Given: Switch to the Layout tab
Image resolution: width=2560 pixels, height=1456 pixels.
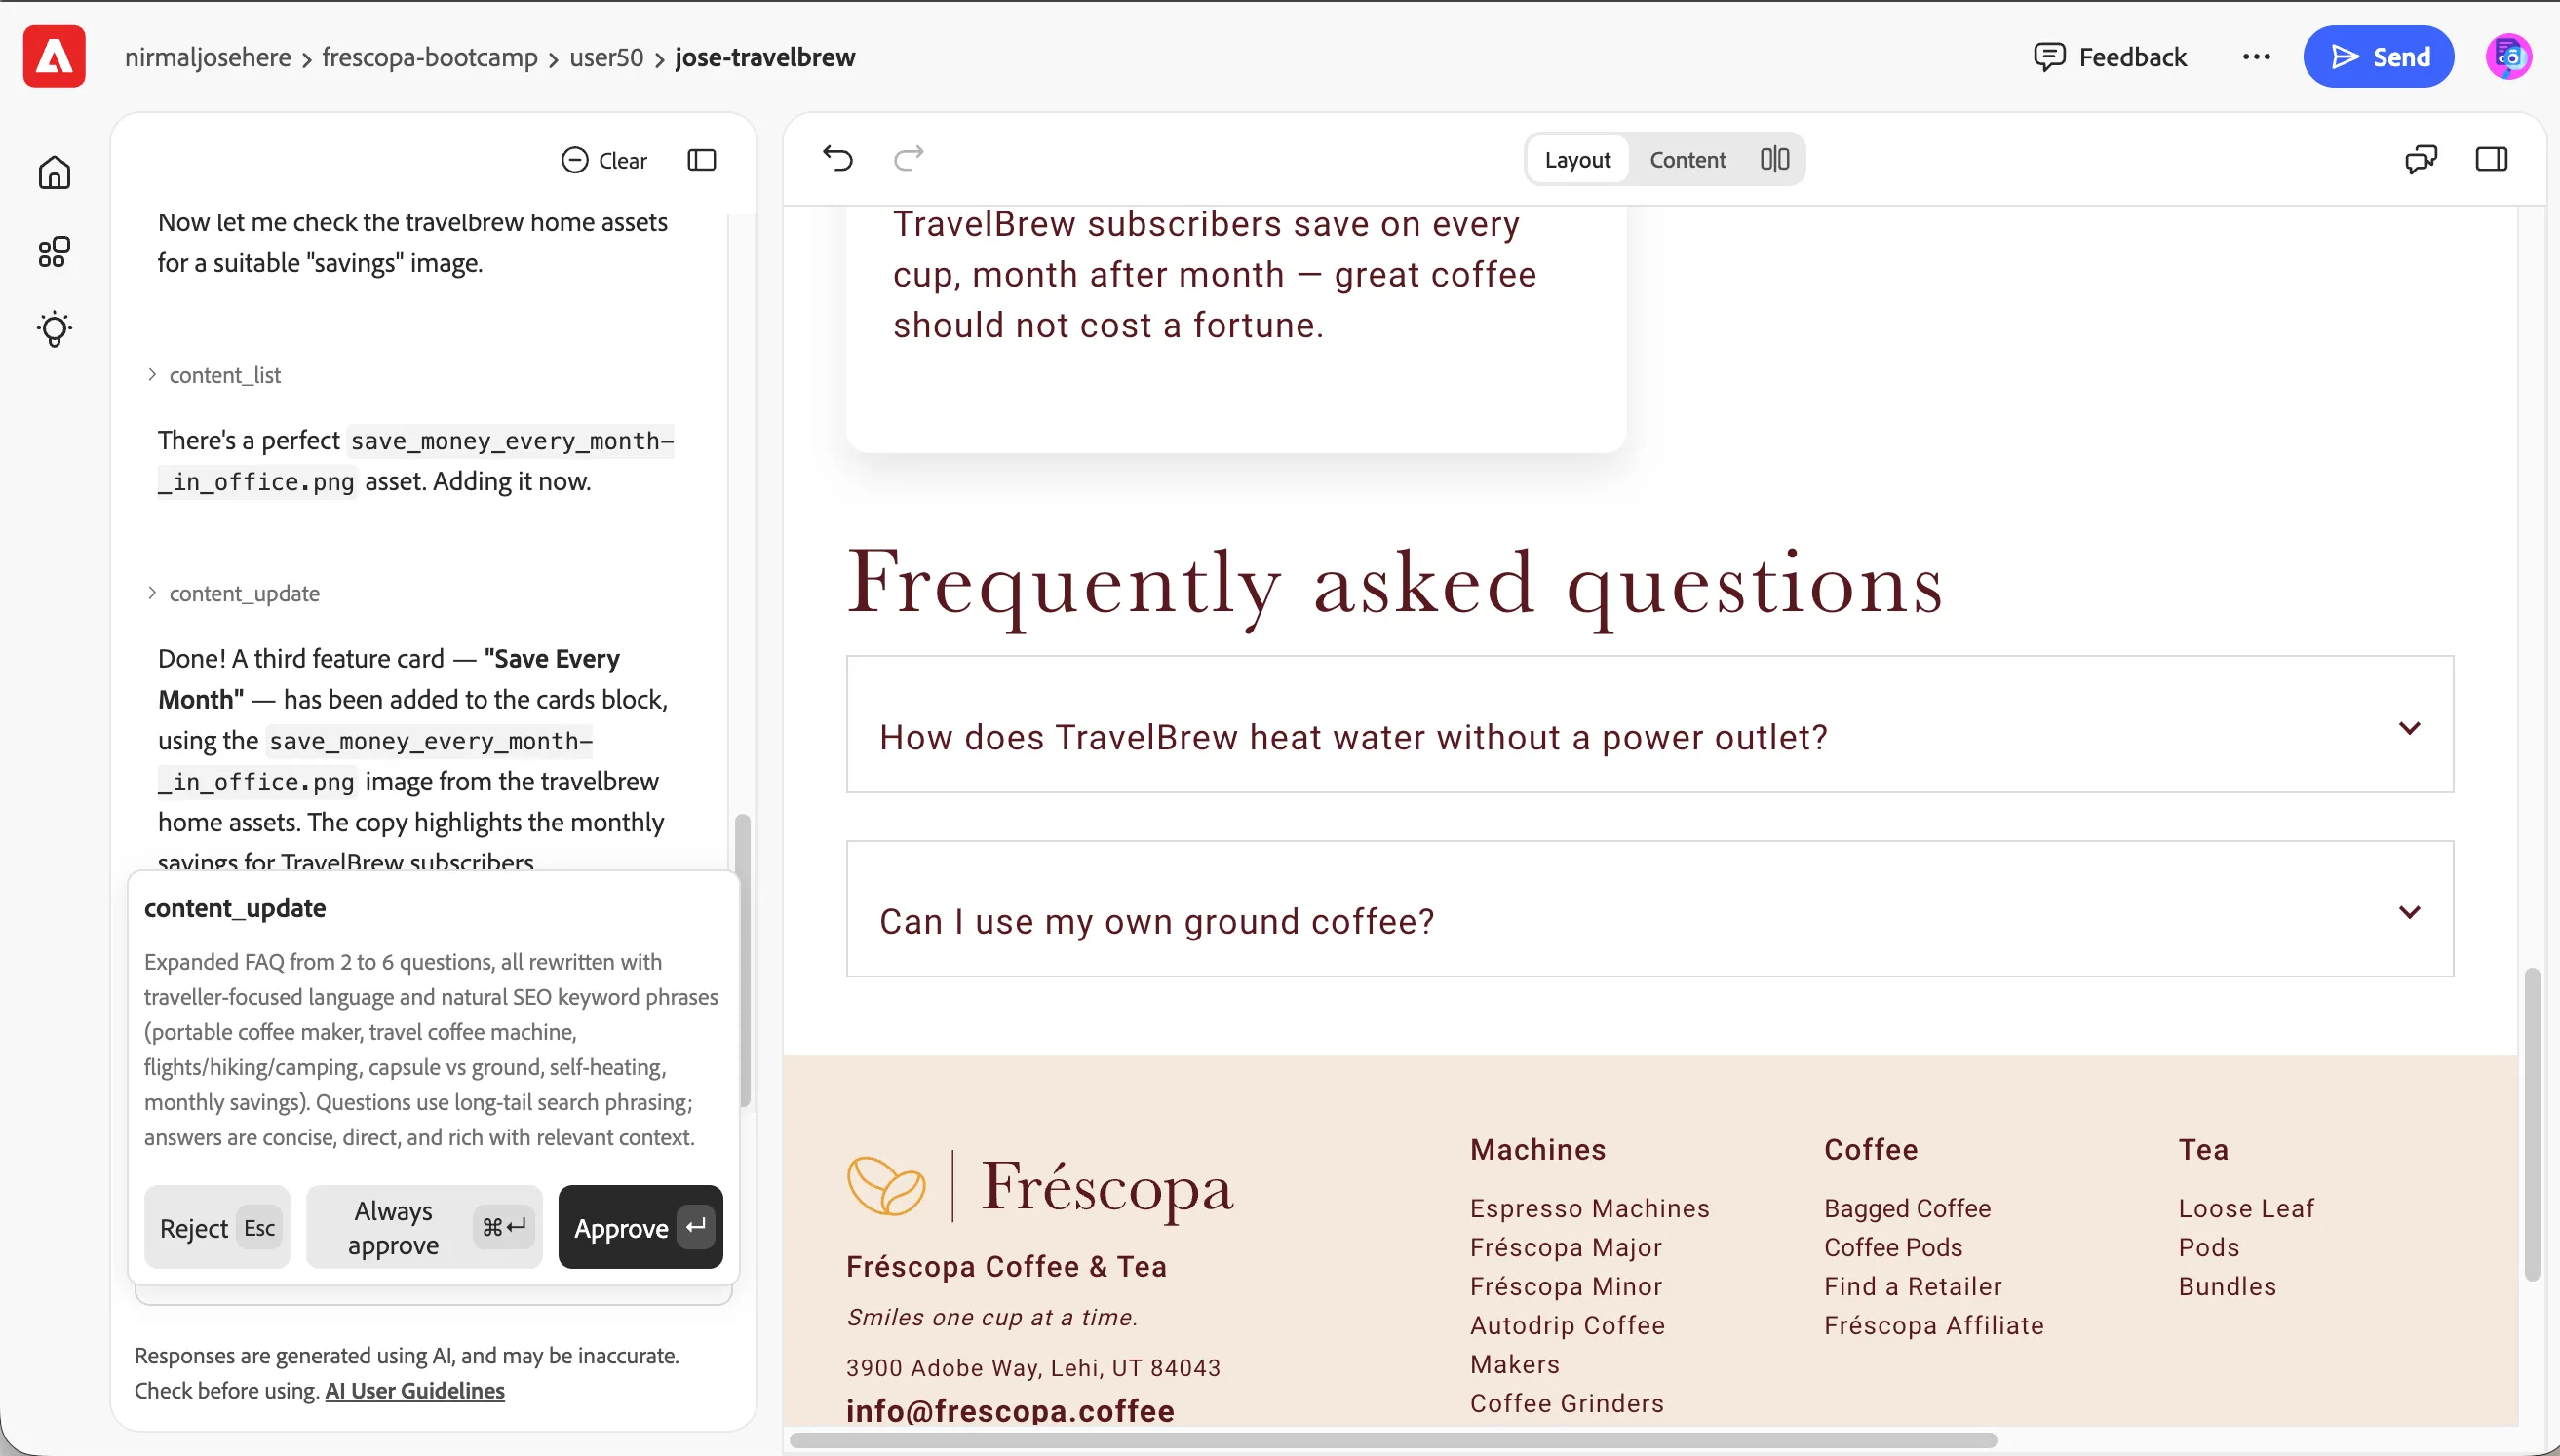Looking at the screenshot, I should (x=1577, y=159).
